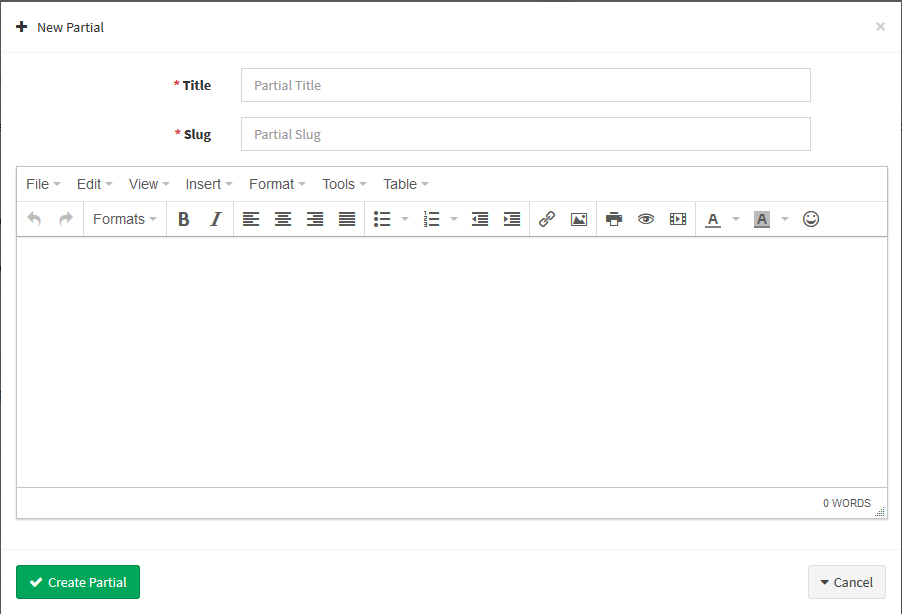Screen dimensions: 902x614
Task: Open the Edit menu
Action: pyautogui.click(x=94, y=184)
